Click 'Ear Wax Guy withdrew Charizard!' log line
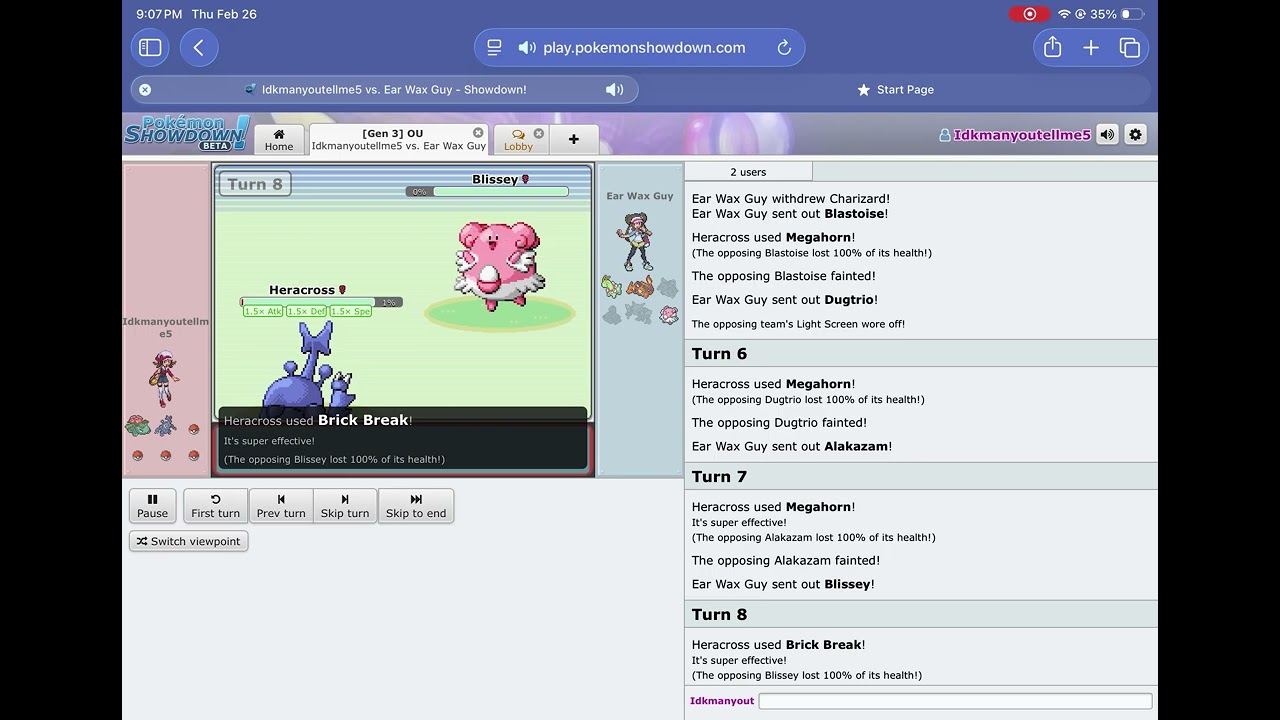The width and height of the screenshot is (1280, 720). tap(791, 199)
